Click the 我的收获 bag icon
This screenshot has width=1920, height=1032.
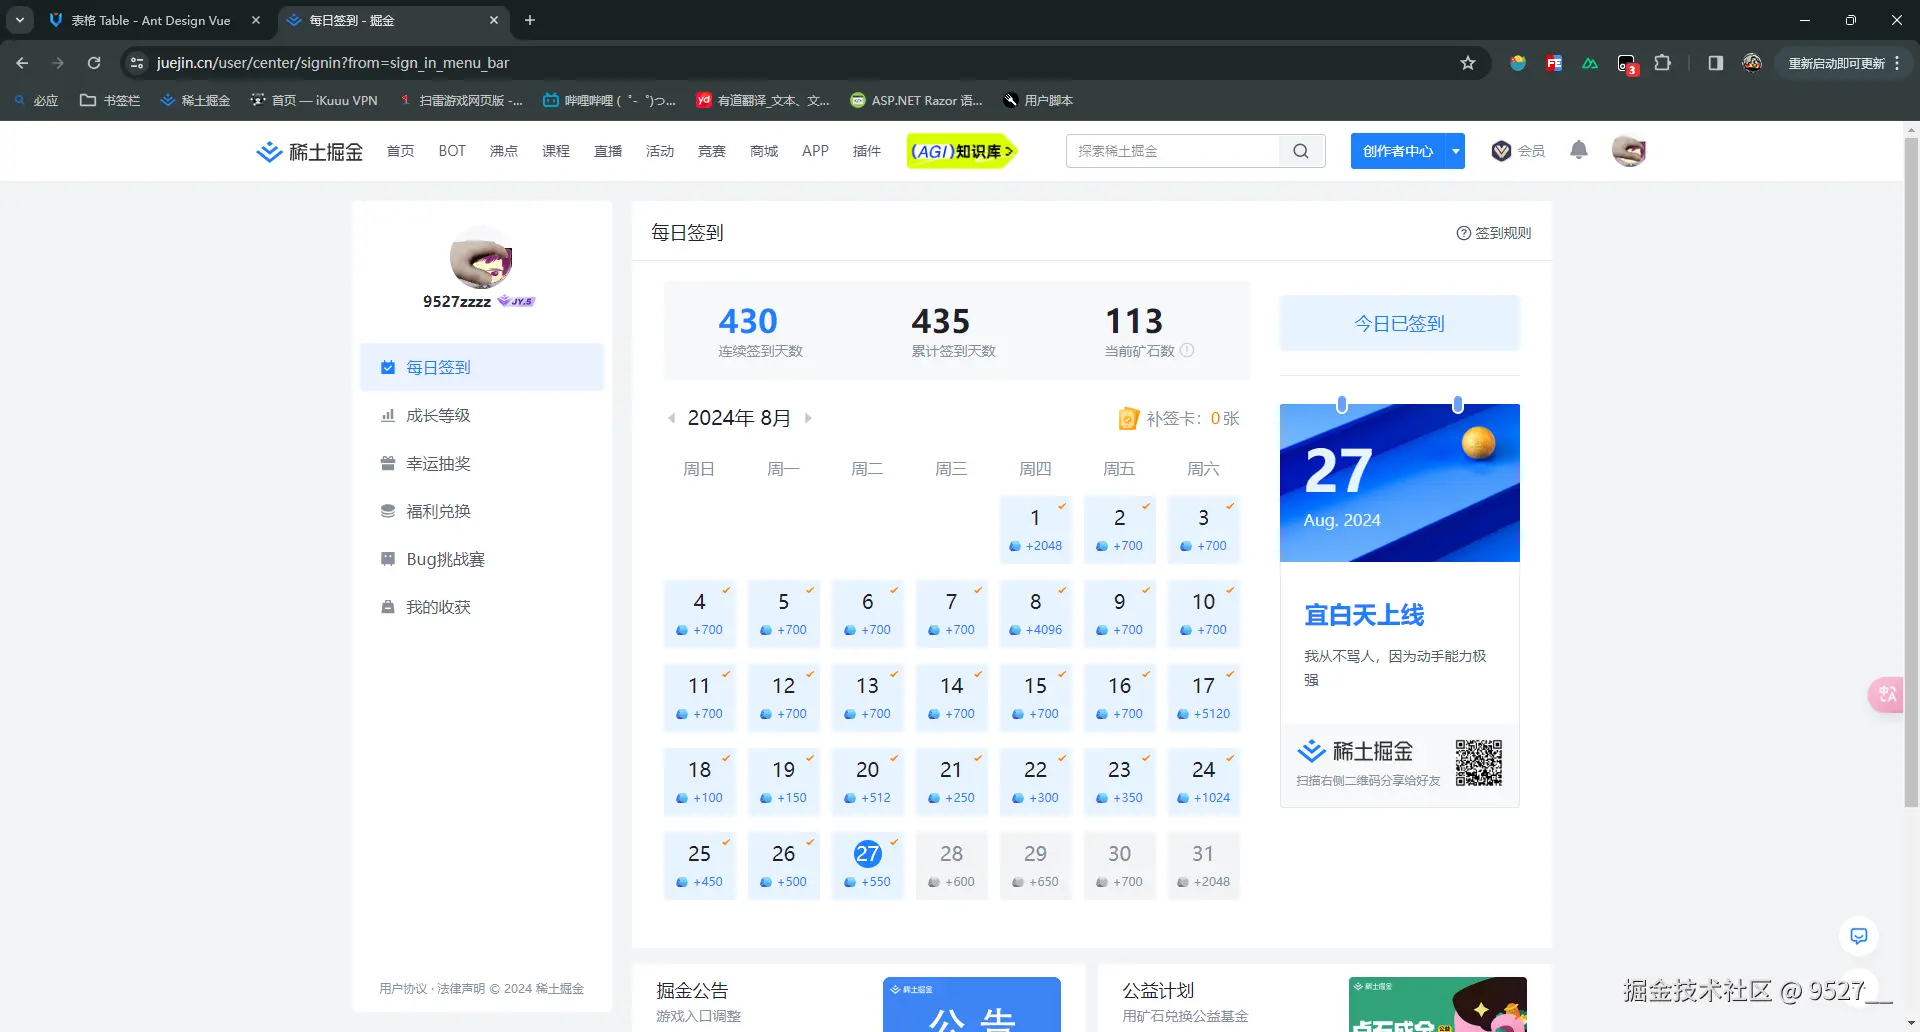388,607
